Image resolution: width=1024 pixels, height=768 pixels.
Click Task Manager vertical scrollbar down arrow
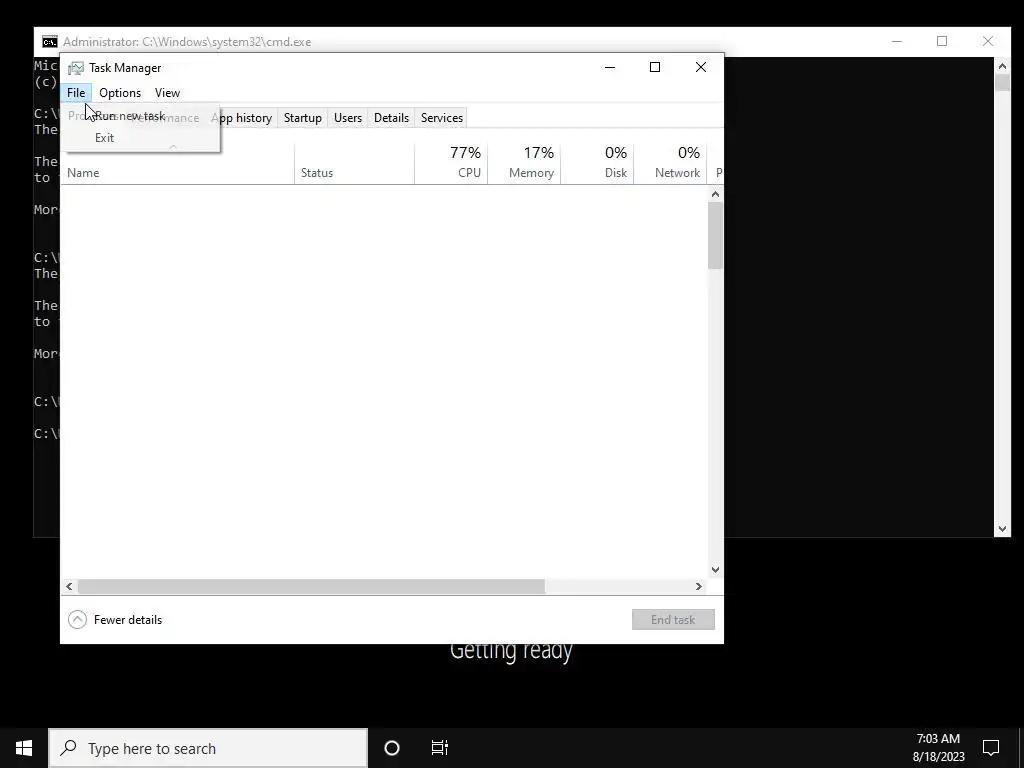(715, 569)
